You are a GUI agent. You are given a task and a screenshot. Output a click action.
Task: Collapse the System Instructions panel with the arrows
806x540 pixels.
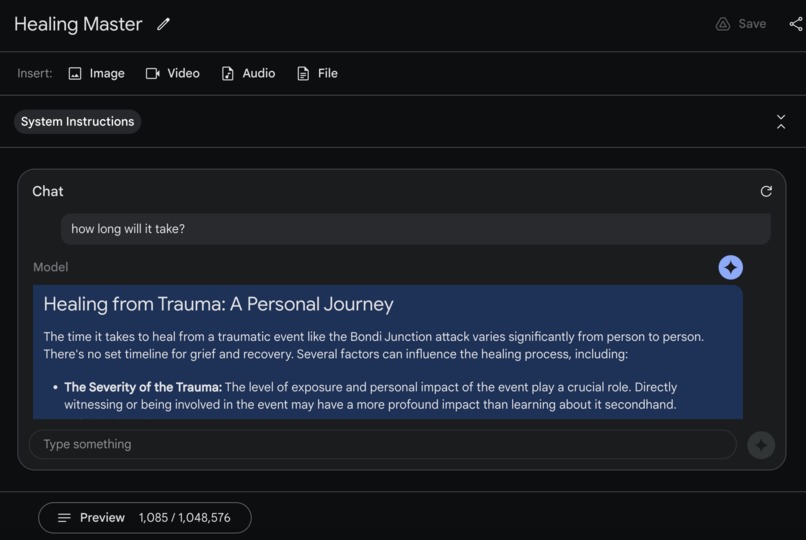click(781, 122)
